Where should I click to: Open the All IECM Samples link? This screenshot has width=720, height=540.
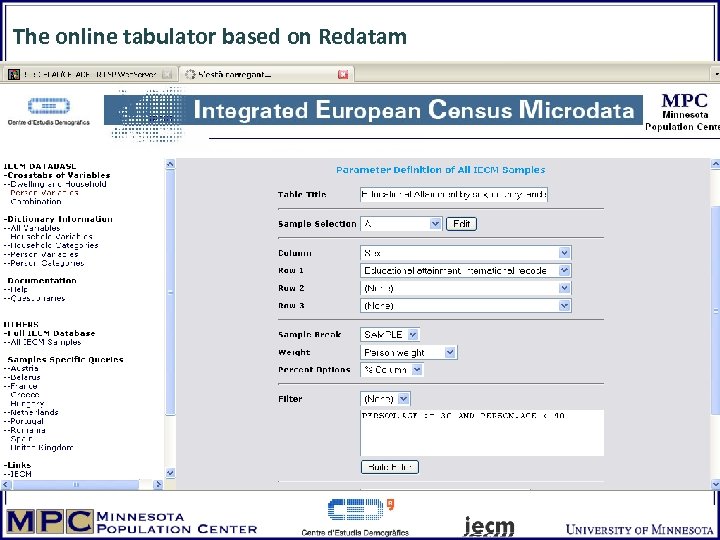42,342
